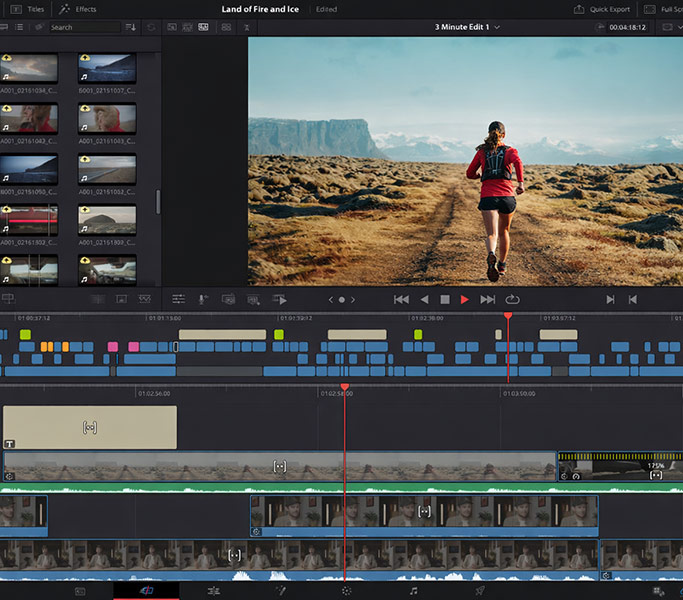Select the B001_02151050 clip thumbnail
The width and height of the screenshot is (683, 600).
(x=29, y=169)
